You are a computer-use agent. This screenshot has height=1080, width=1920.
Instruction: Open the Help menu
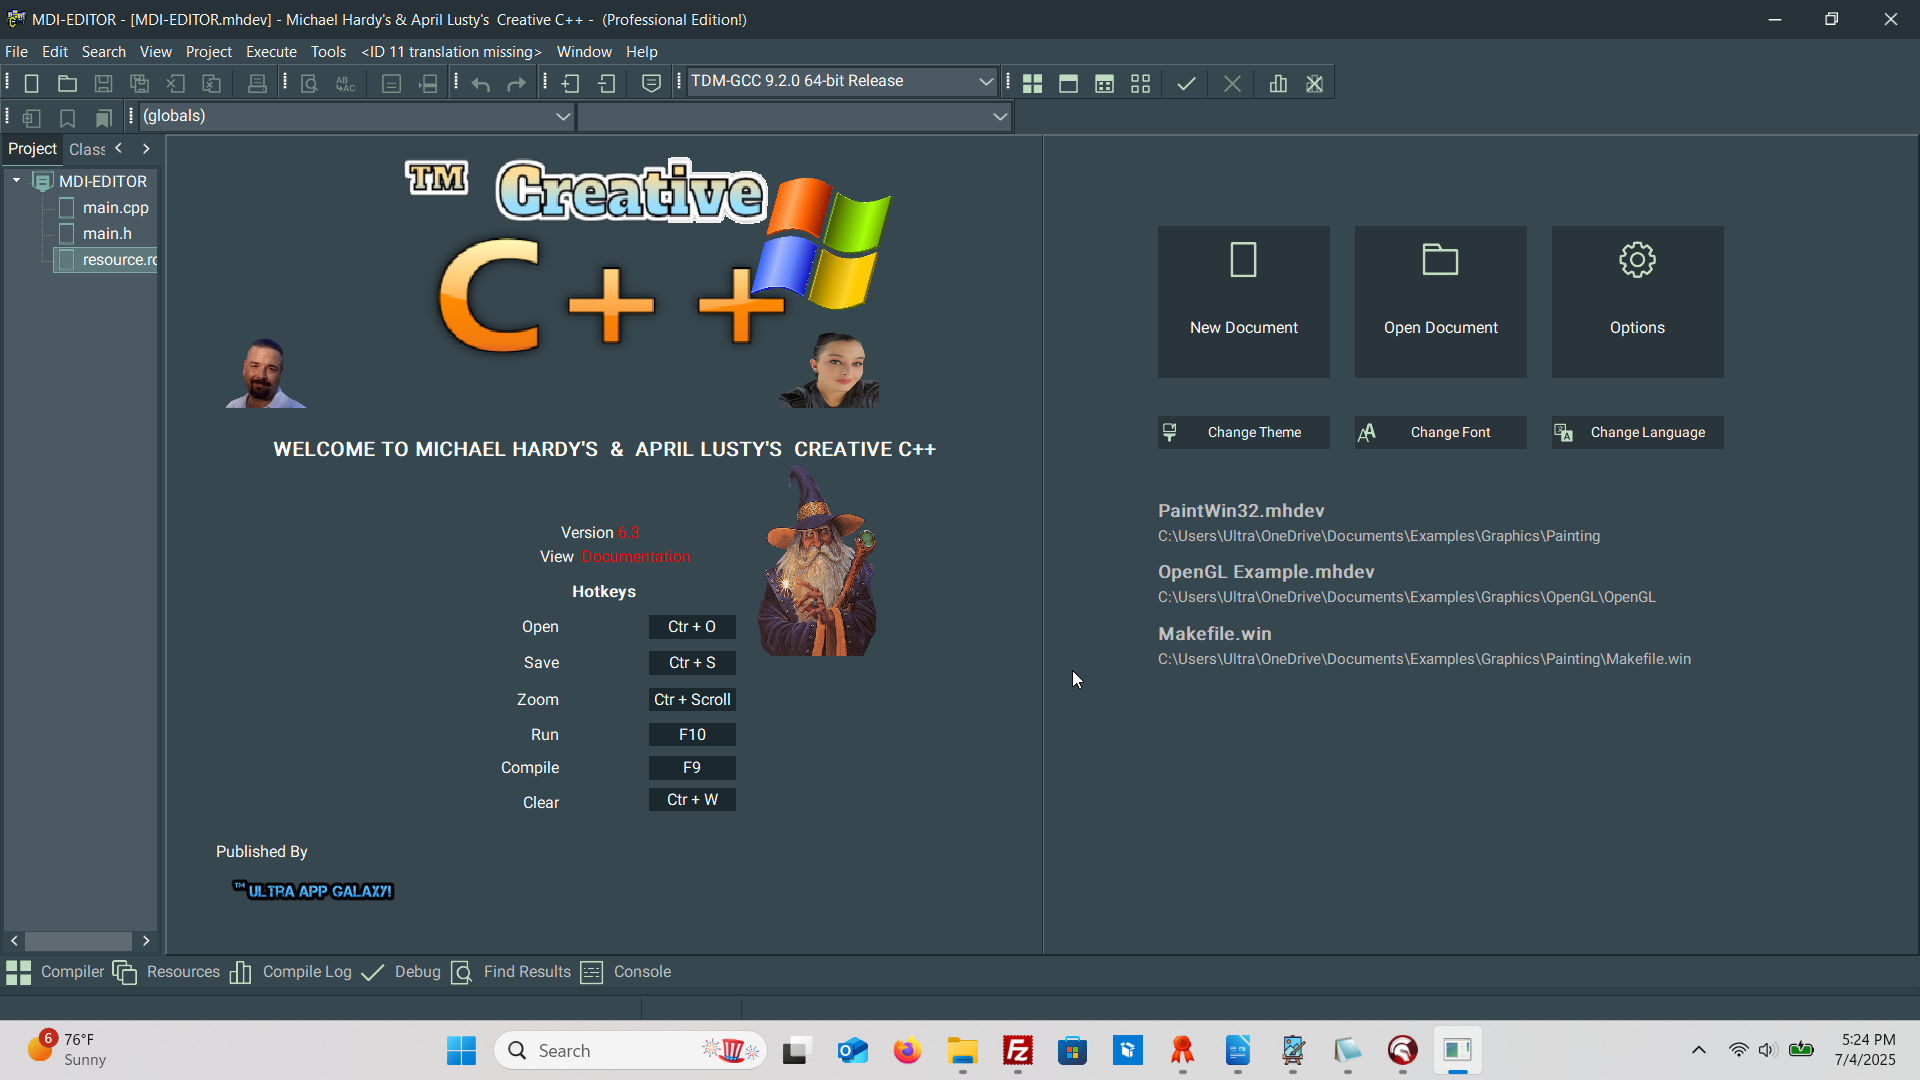pos(641,52)
